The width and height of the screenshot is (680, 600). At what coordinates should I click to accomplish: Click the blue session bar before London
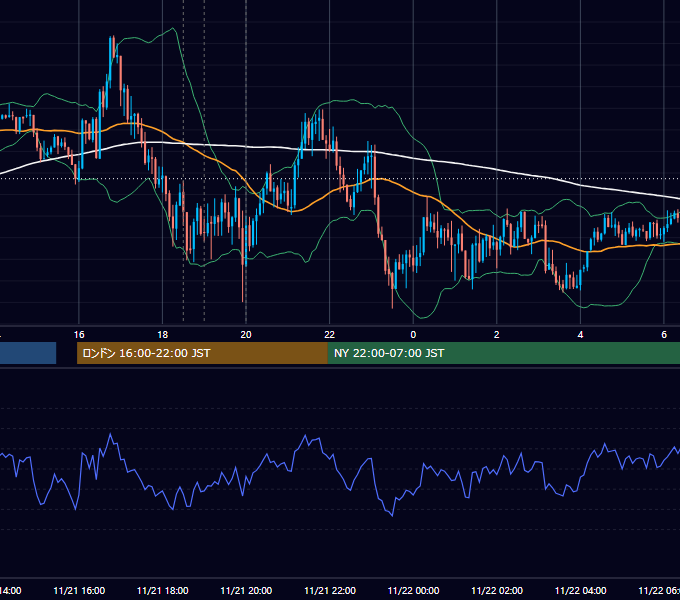pos(28,353)
